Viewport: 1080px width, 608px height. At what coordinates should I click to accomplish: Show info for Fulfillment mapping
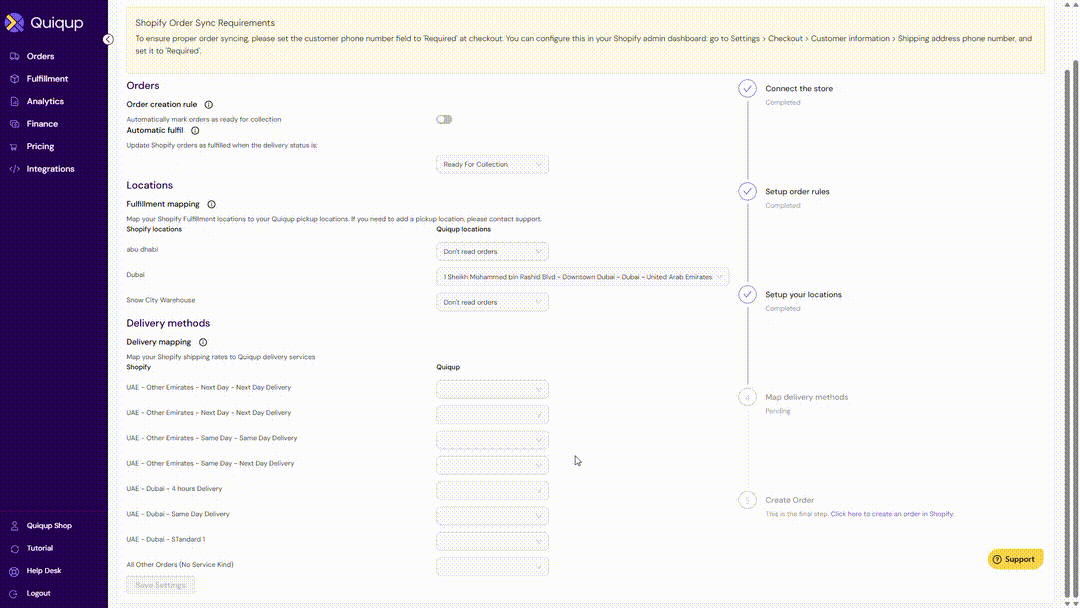click(211, 205)
